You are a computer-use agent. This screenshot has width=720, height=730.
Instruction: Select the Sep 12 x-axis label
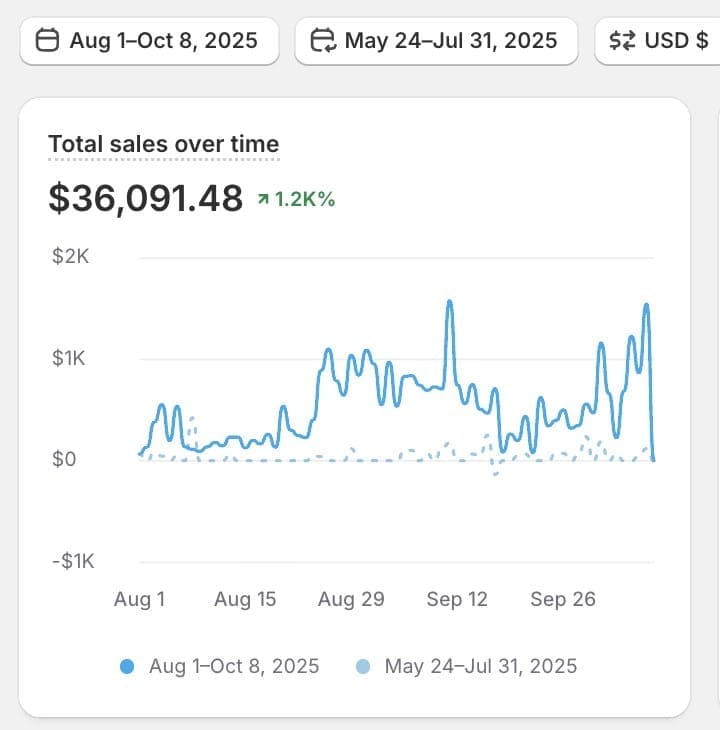click(457, 599)
